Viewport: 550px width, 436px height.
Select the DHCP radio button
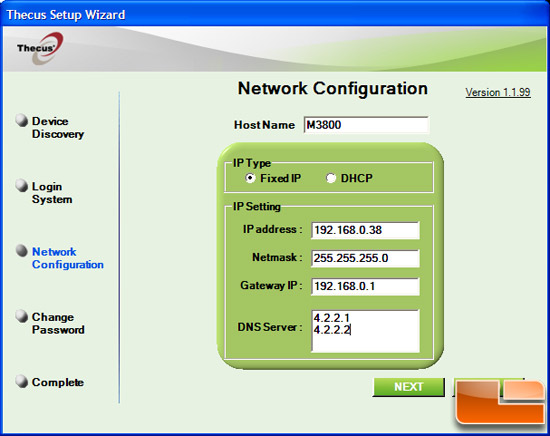click(x=331, y=178)
